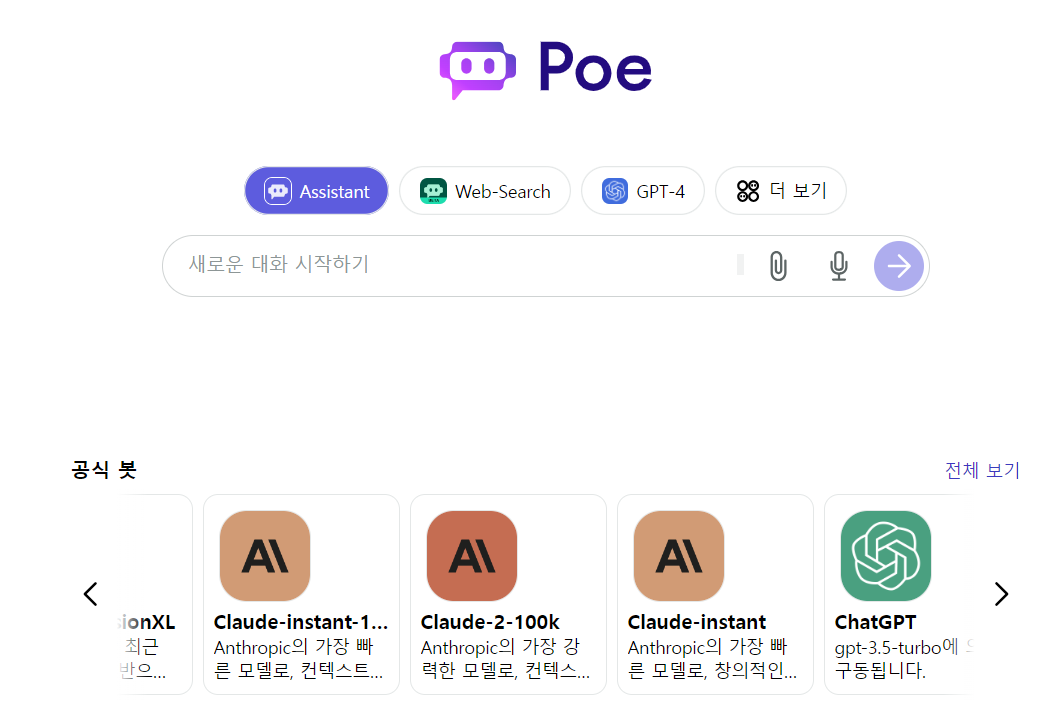Select the Assistant bot
1062x702 pixels.
click(x=316, y=190)
